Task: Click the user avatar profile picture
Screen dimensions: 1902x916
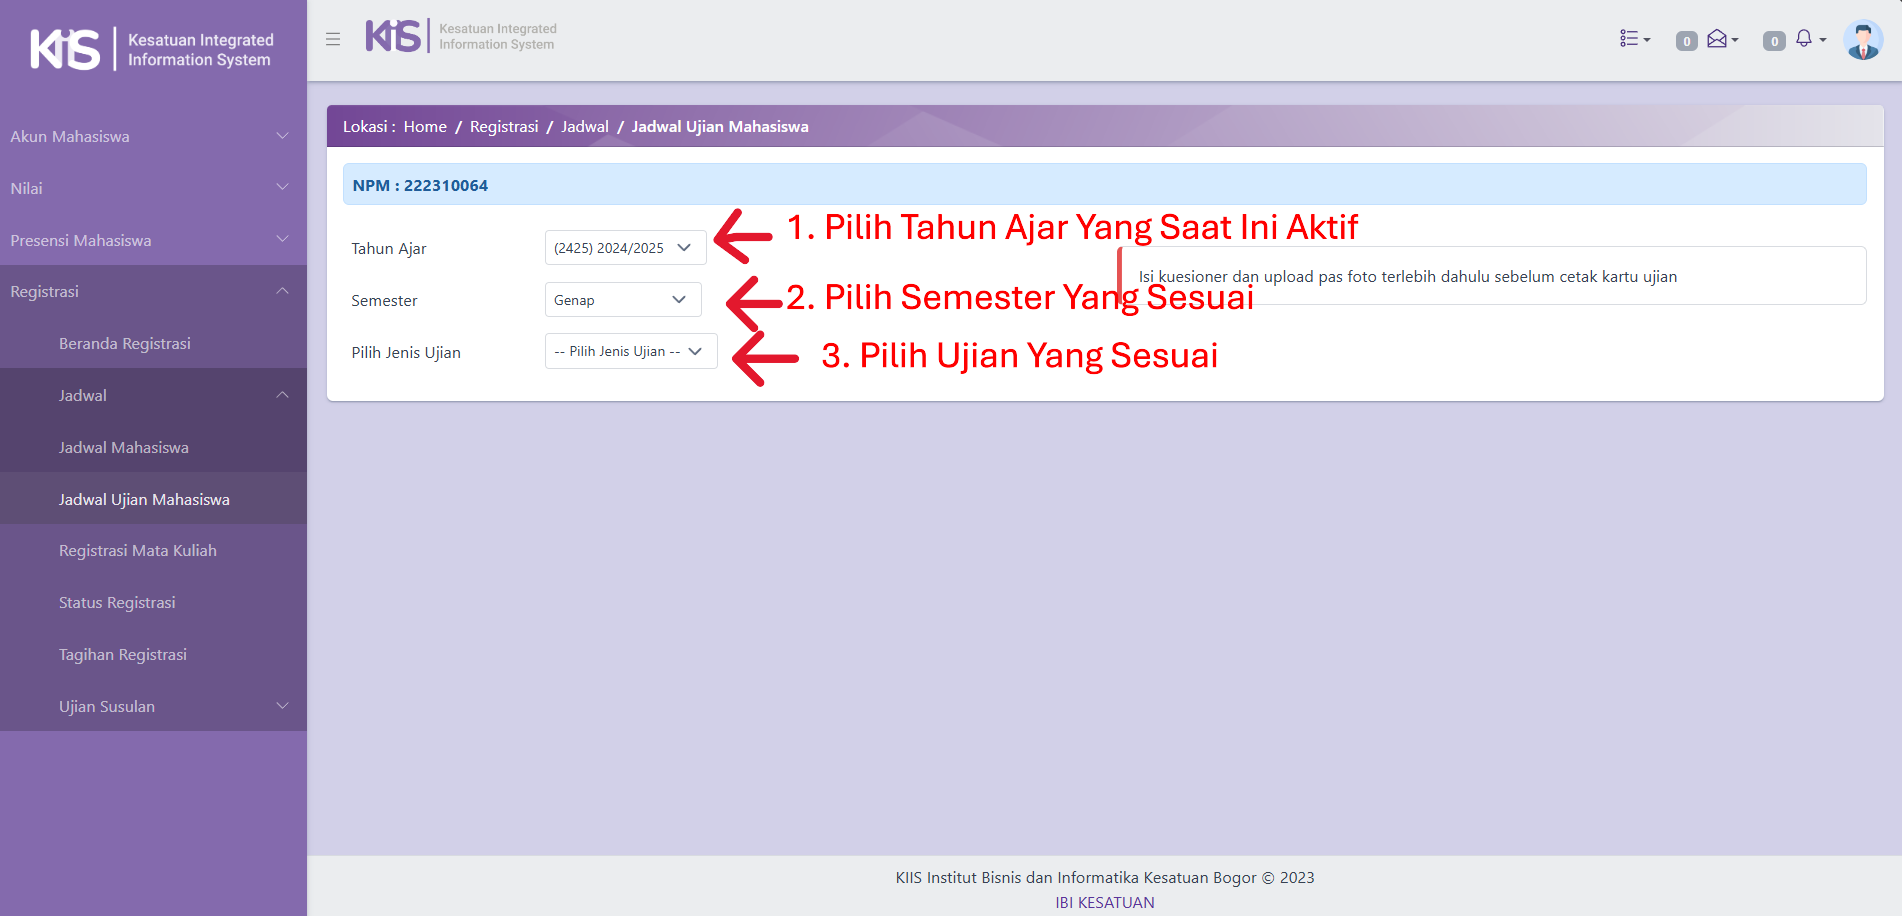Action: point(1862,41)
